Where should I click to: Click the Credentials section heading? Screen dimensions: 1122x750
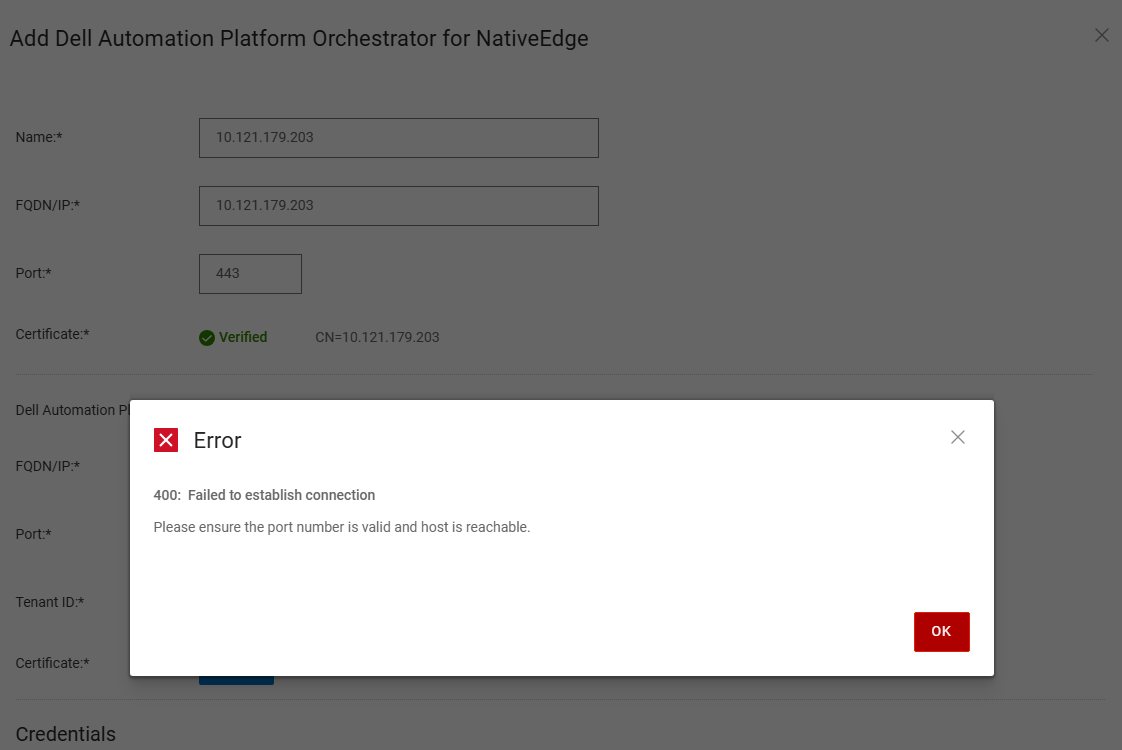pos(65,734)
